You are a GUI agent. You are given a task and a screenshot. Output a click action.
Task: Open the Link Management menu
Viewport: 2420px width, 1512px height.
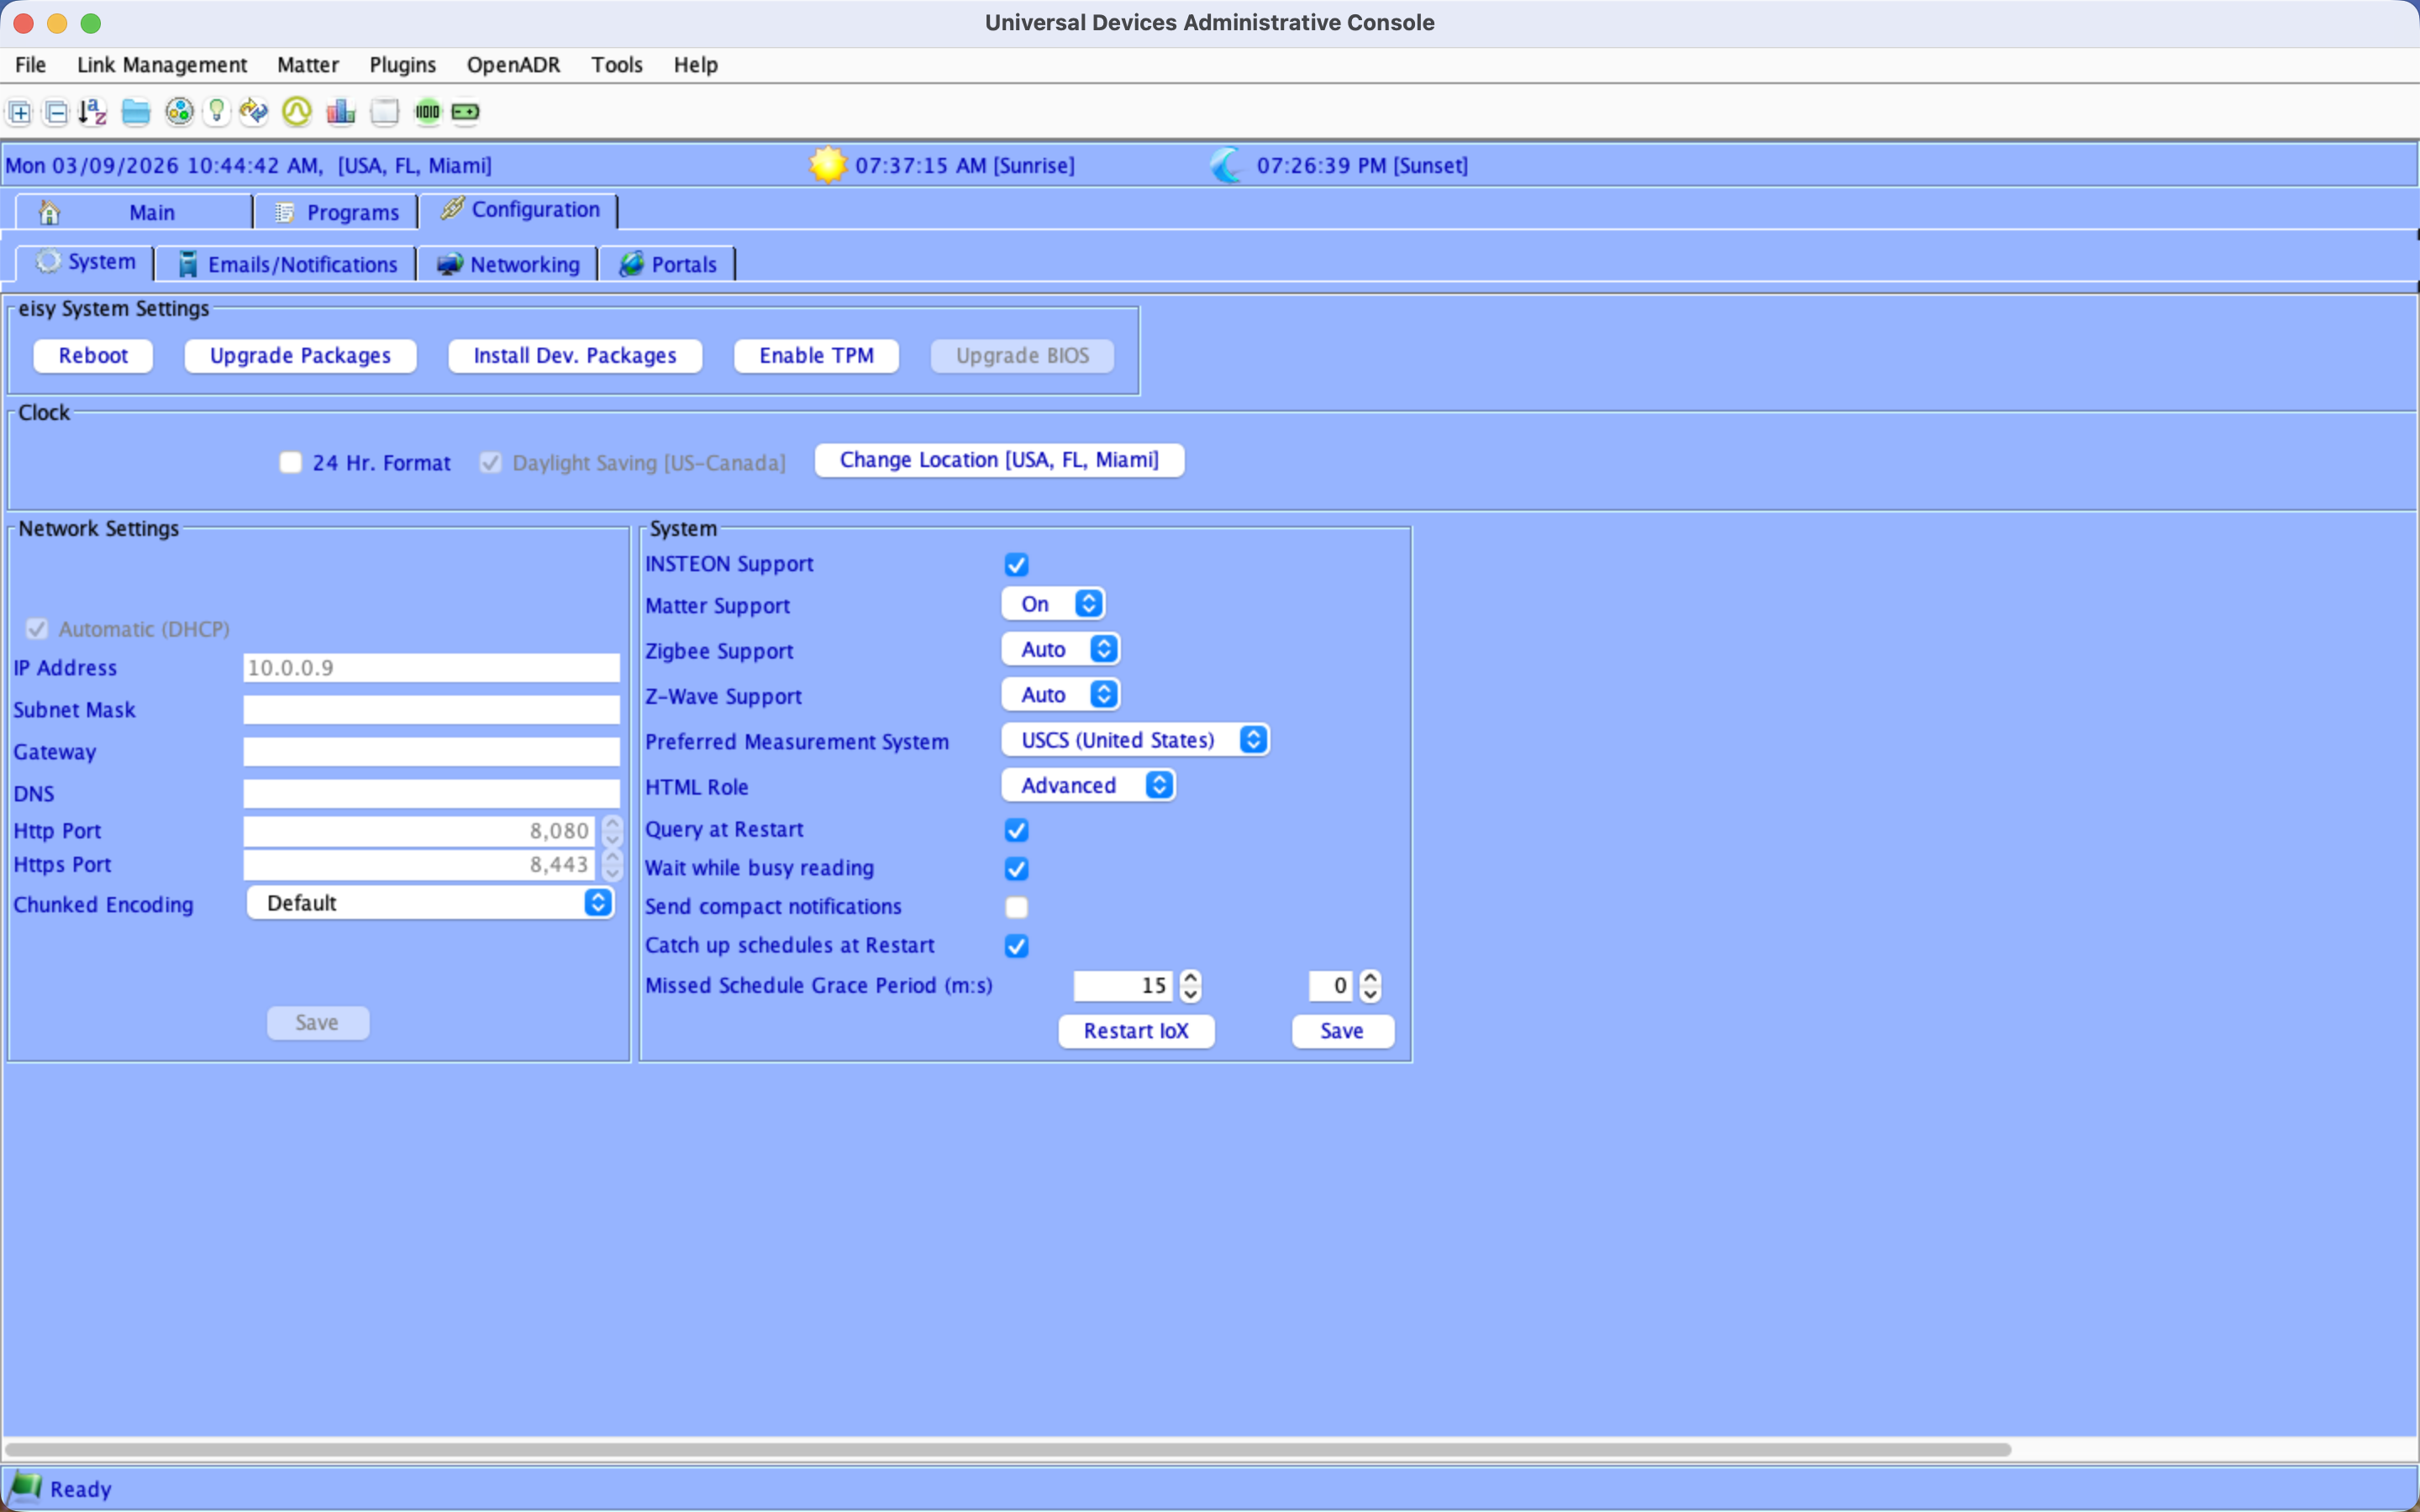tap(161, 65)
